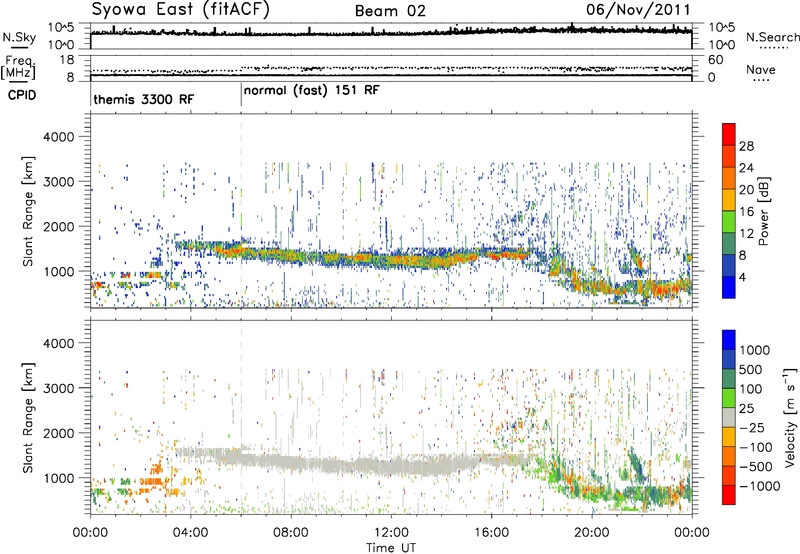Click the 4000 km tick in velocity panel
Image resolution: width=800 pixels, height=554 pixels.
(58, 343)
